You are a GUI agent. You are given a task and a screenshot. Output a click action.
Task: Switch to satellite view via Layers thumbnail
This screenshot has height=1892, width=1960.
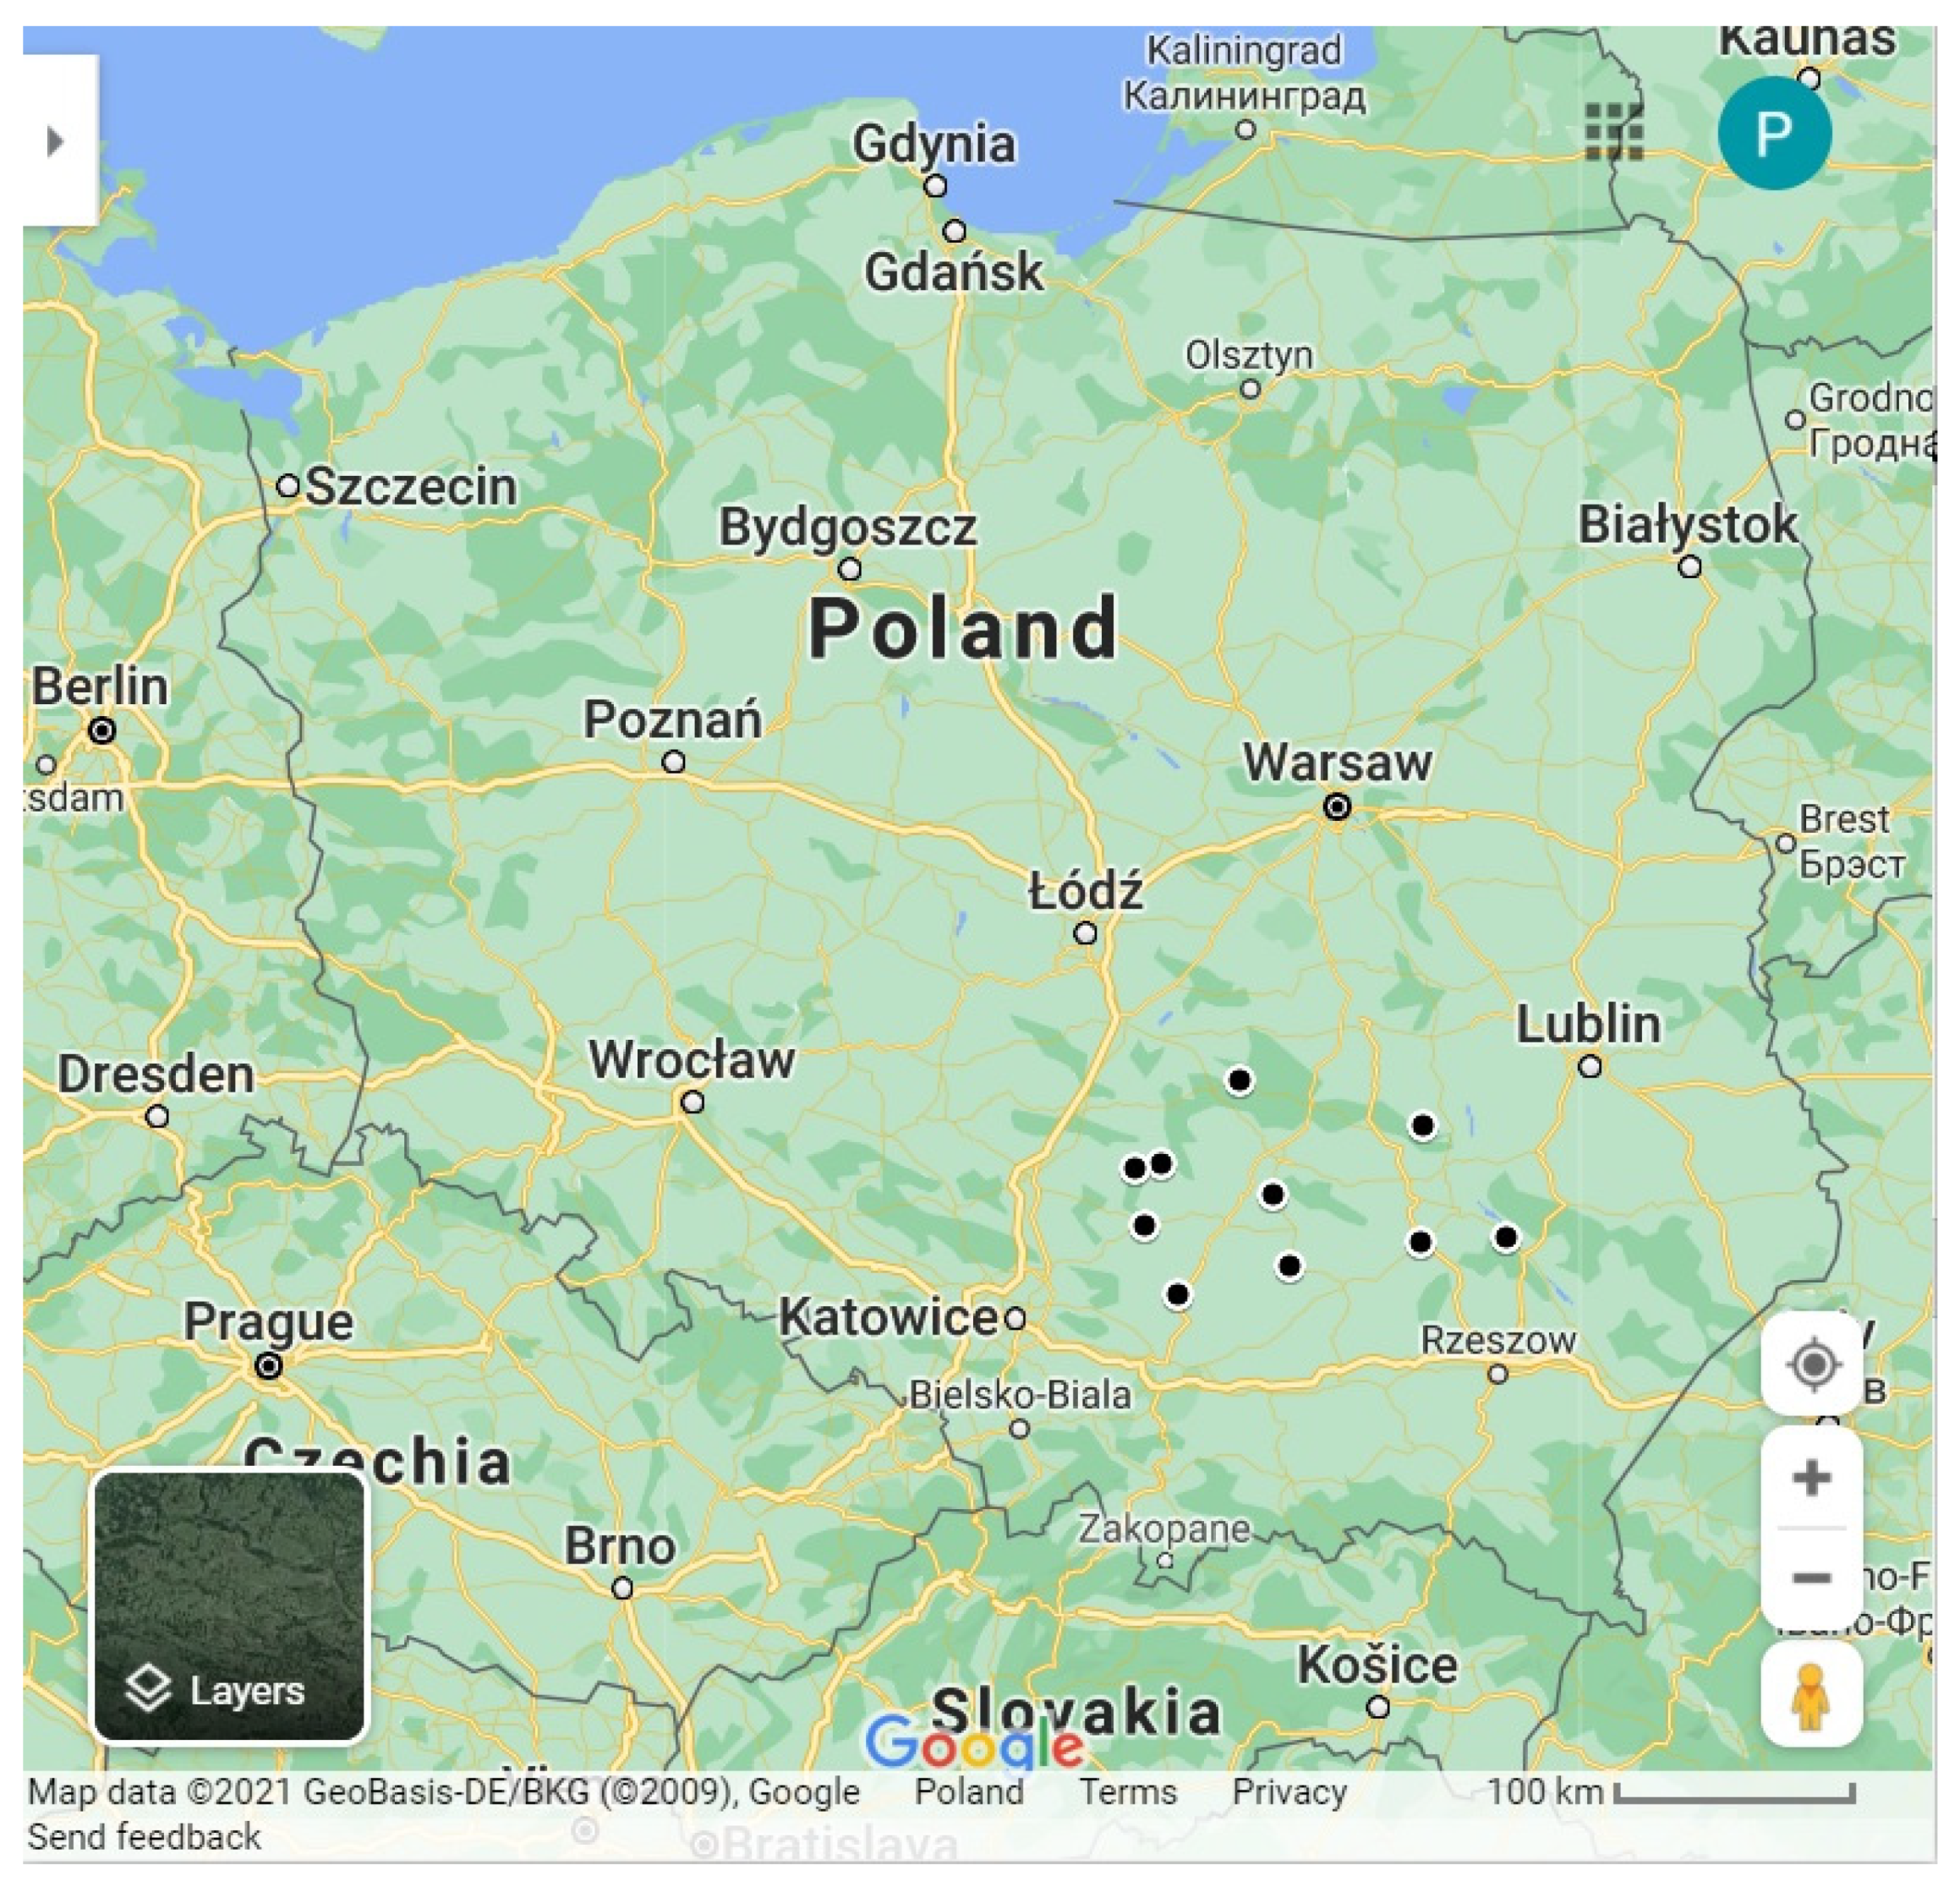tap(230, 1607)
